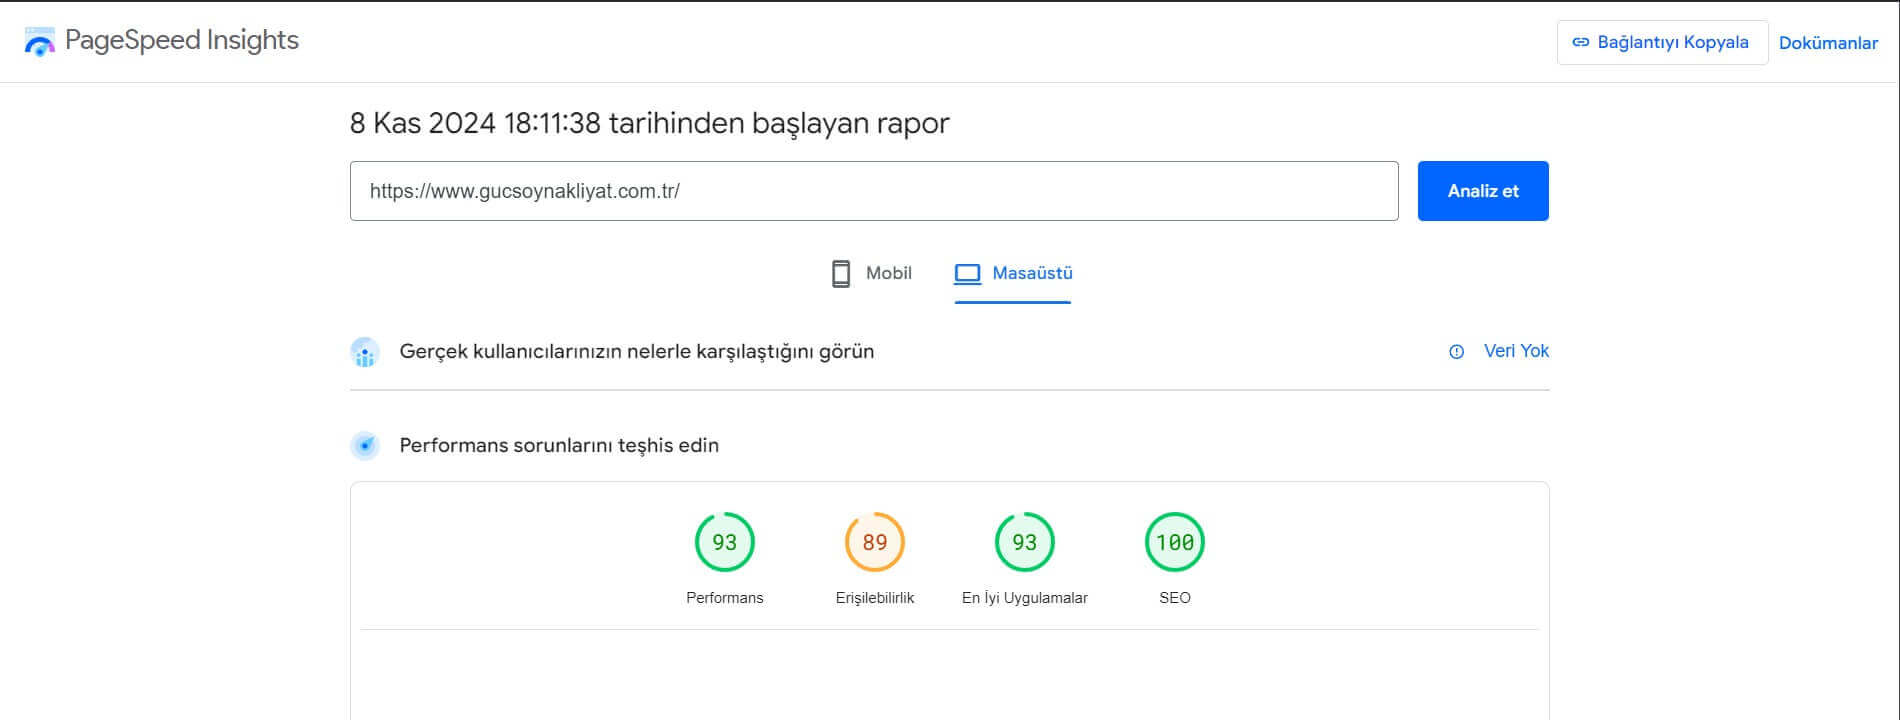Click the Bağlantıyı Kopyala button
This screenshot has width=1900, height=720.
1662,42
